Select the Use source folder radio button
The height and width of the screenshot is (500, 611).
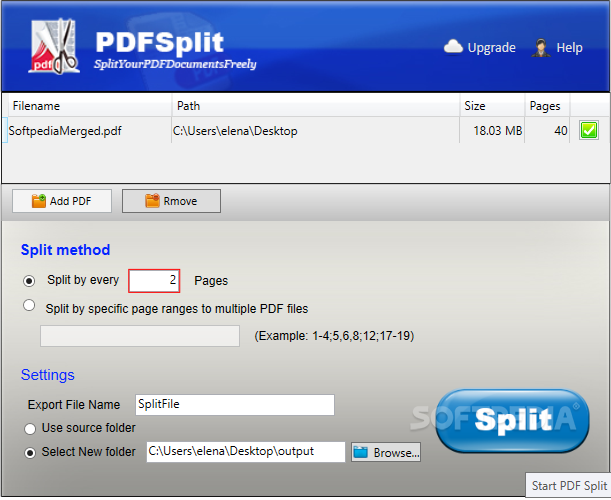[30, 429]
